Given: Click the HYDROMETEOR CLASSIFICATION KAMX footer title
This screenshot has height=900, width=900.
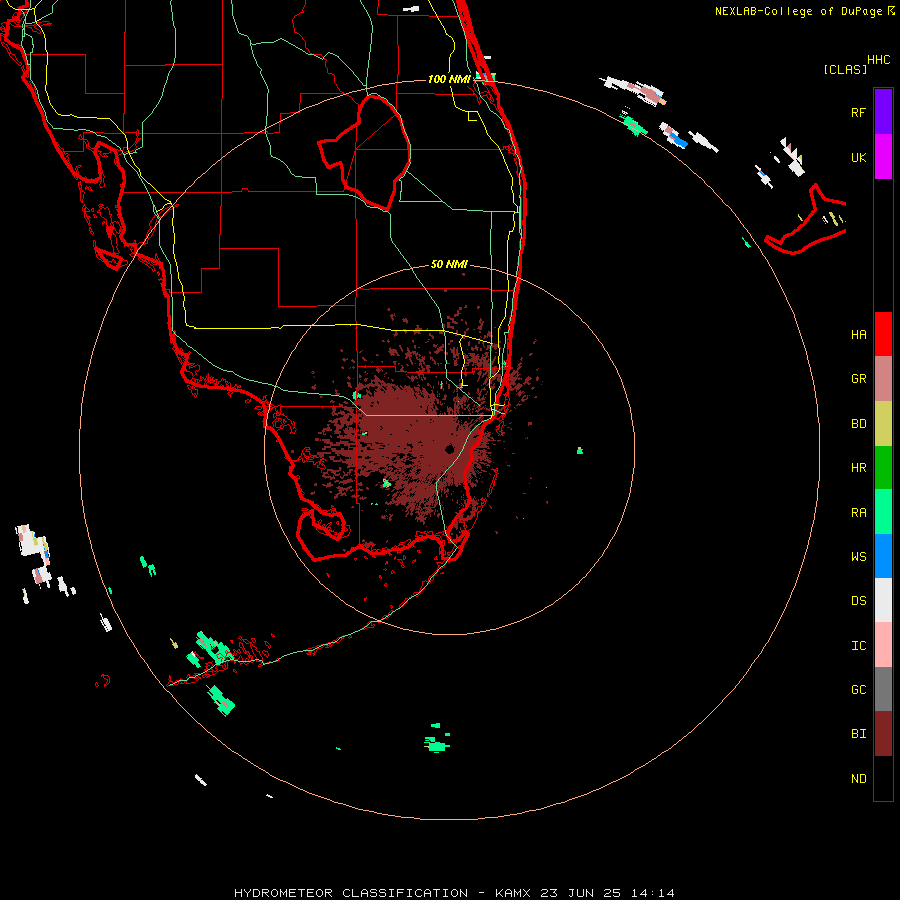Looking at the screenshot, I should coord(454,893).
